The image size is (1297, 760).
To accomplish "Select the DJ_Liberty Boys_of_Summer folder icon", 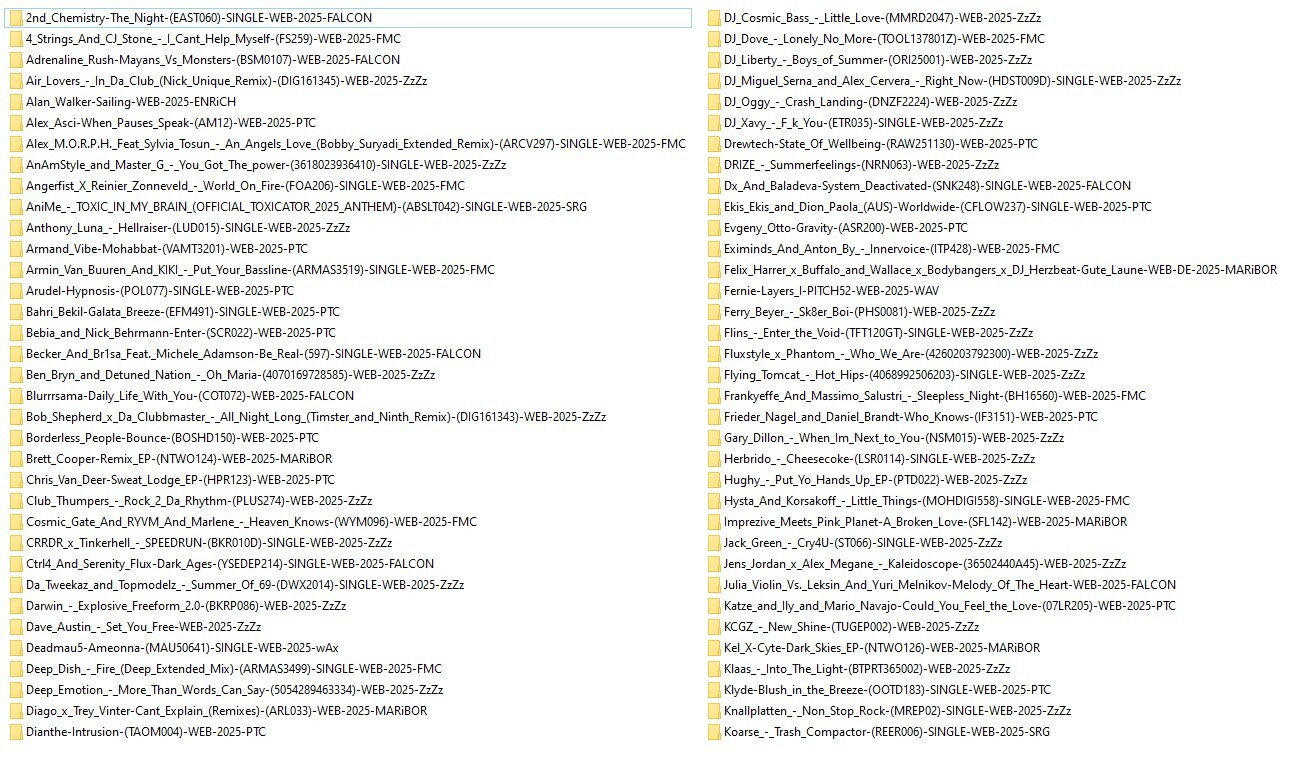I will [714, 60].
